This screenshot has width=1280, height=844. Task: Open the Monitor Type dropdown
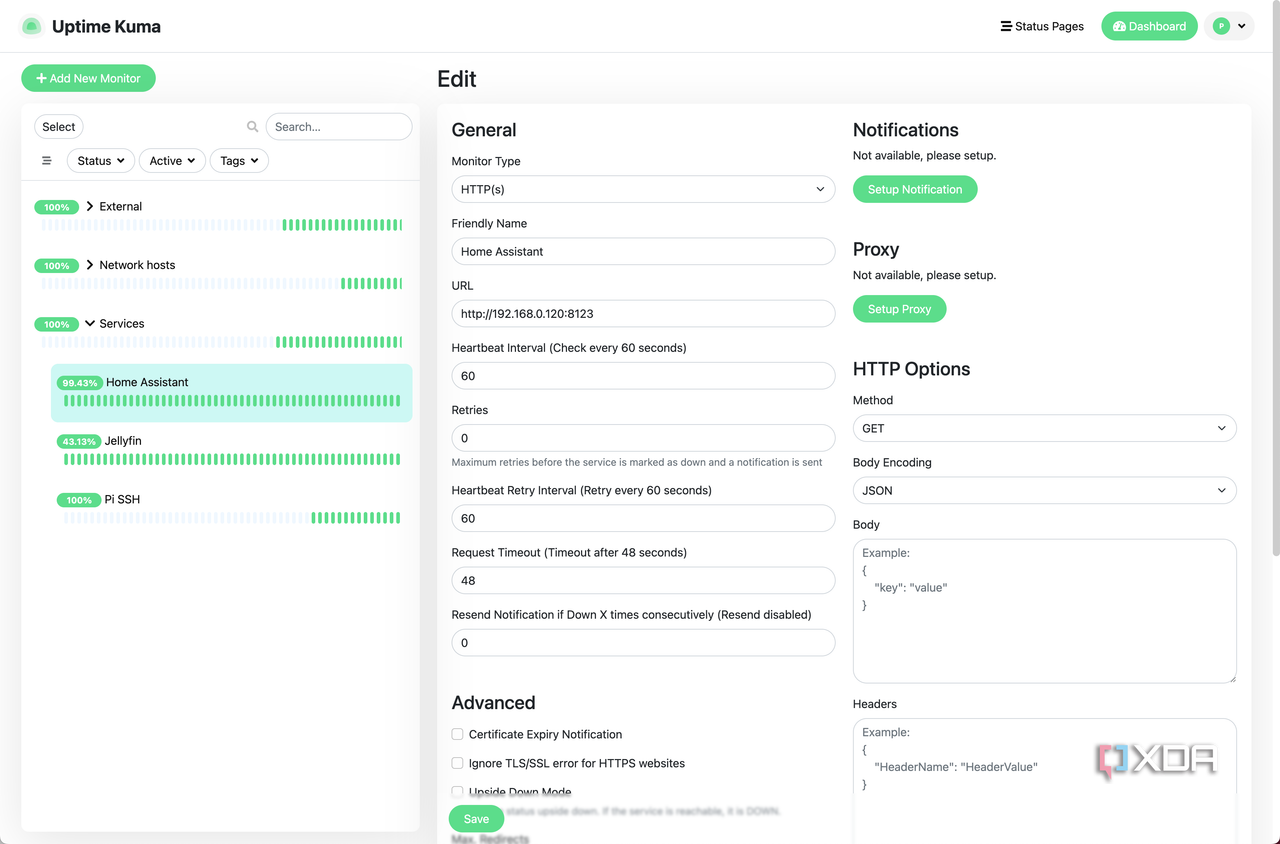(x=643, y=189)
